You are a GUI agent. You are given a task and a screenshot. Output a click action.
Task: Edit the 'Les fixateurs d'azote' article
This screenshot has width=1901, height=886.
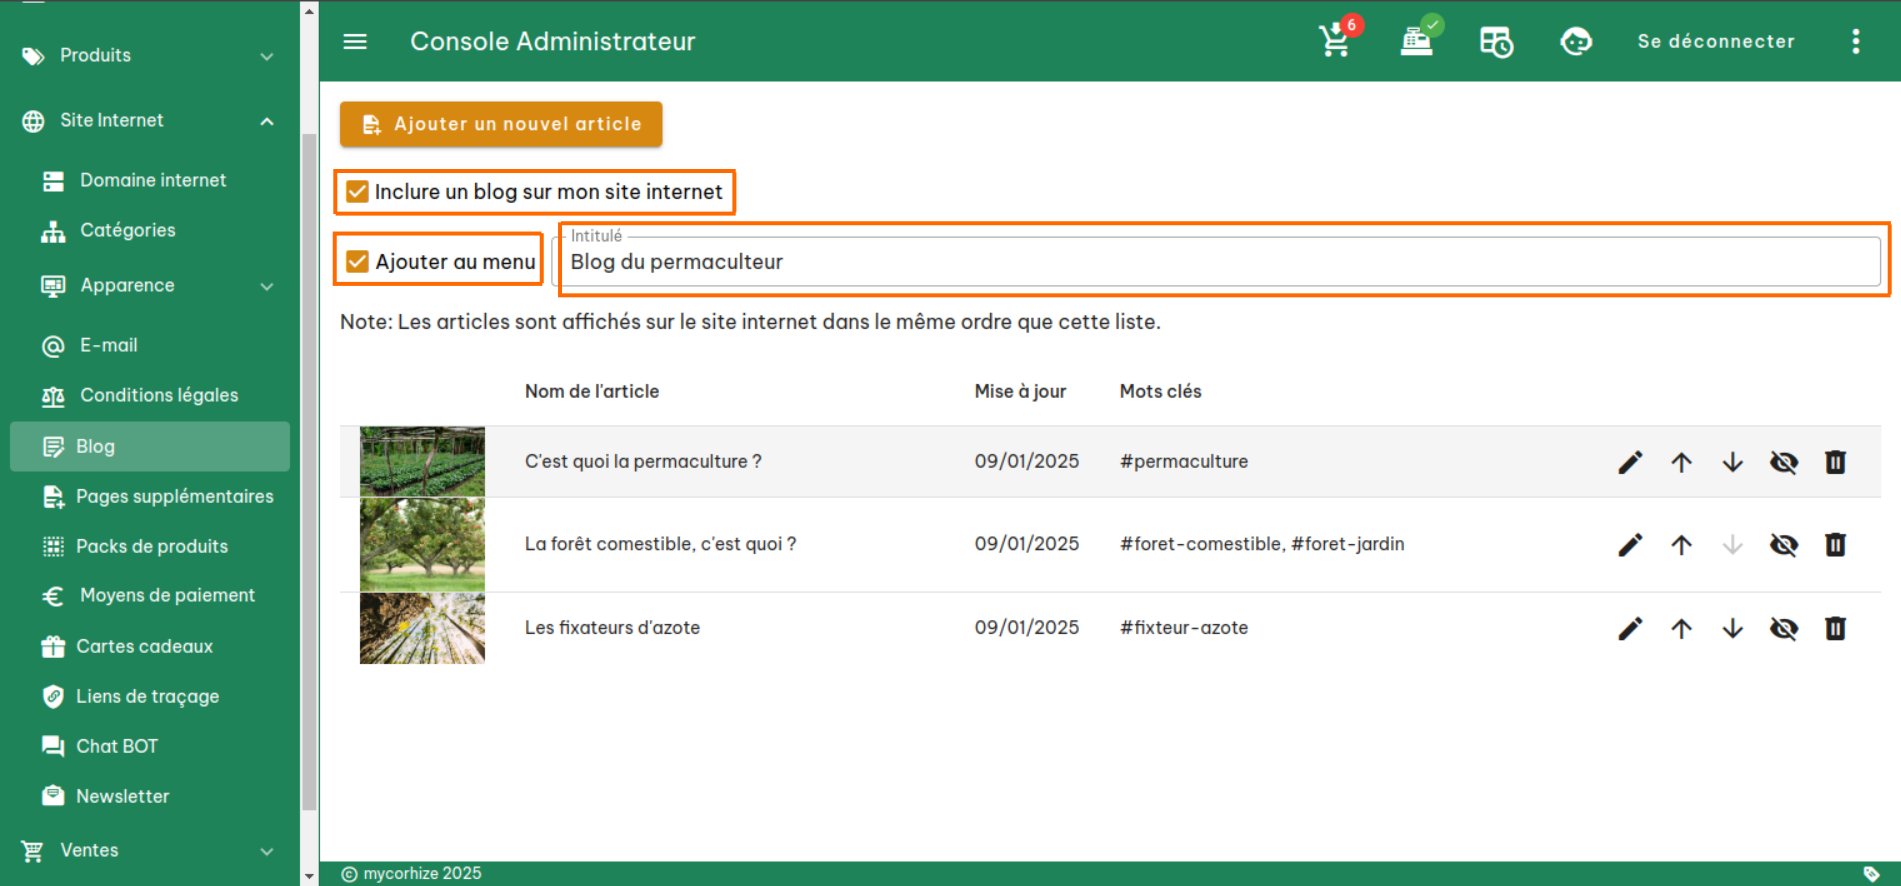tap(1630, 628)
